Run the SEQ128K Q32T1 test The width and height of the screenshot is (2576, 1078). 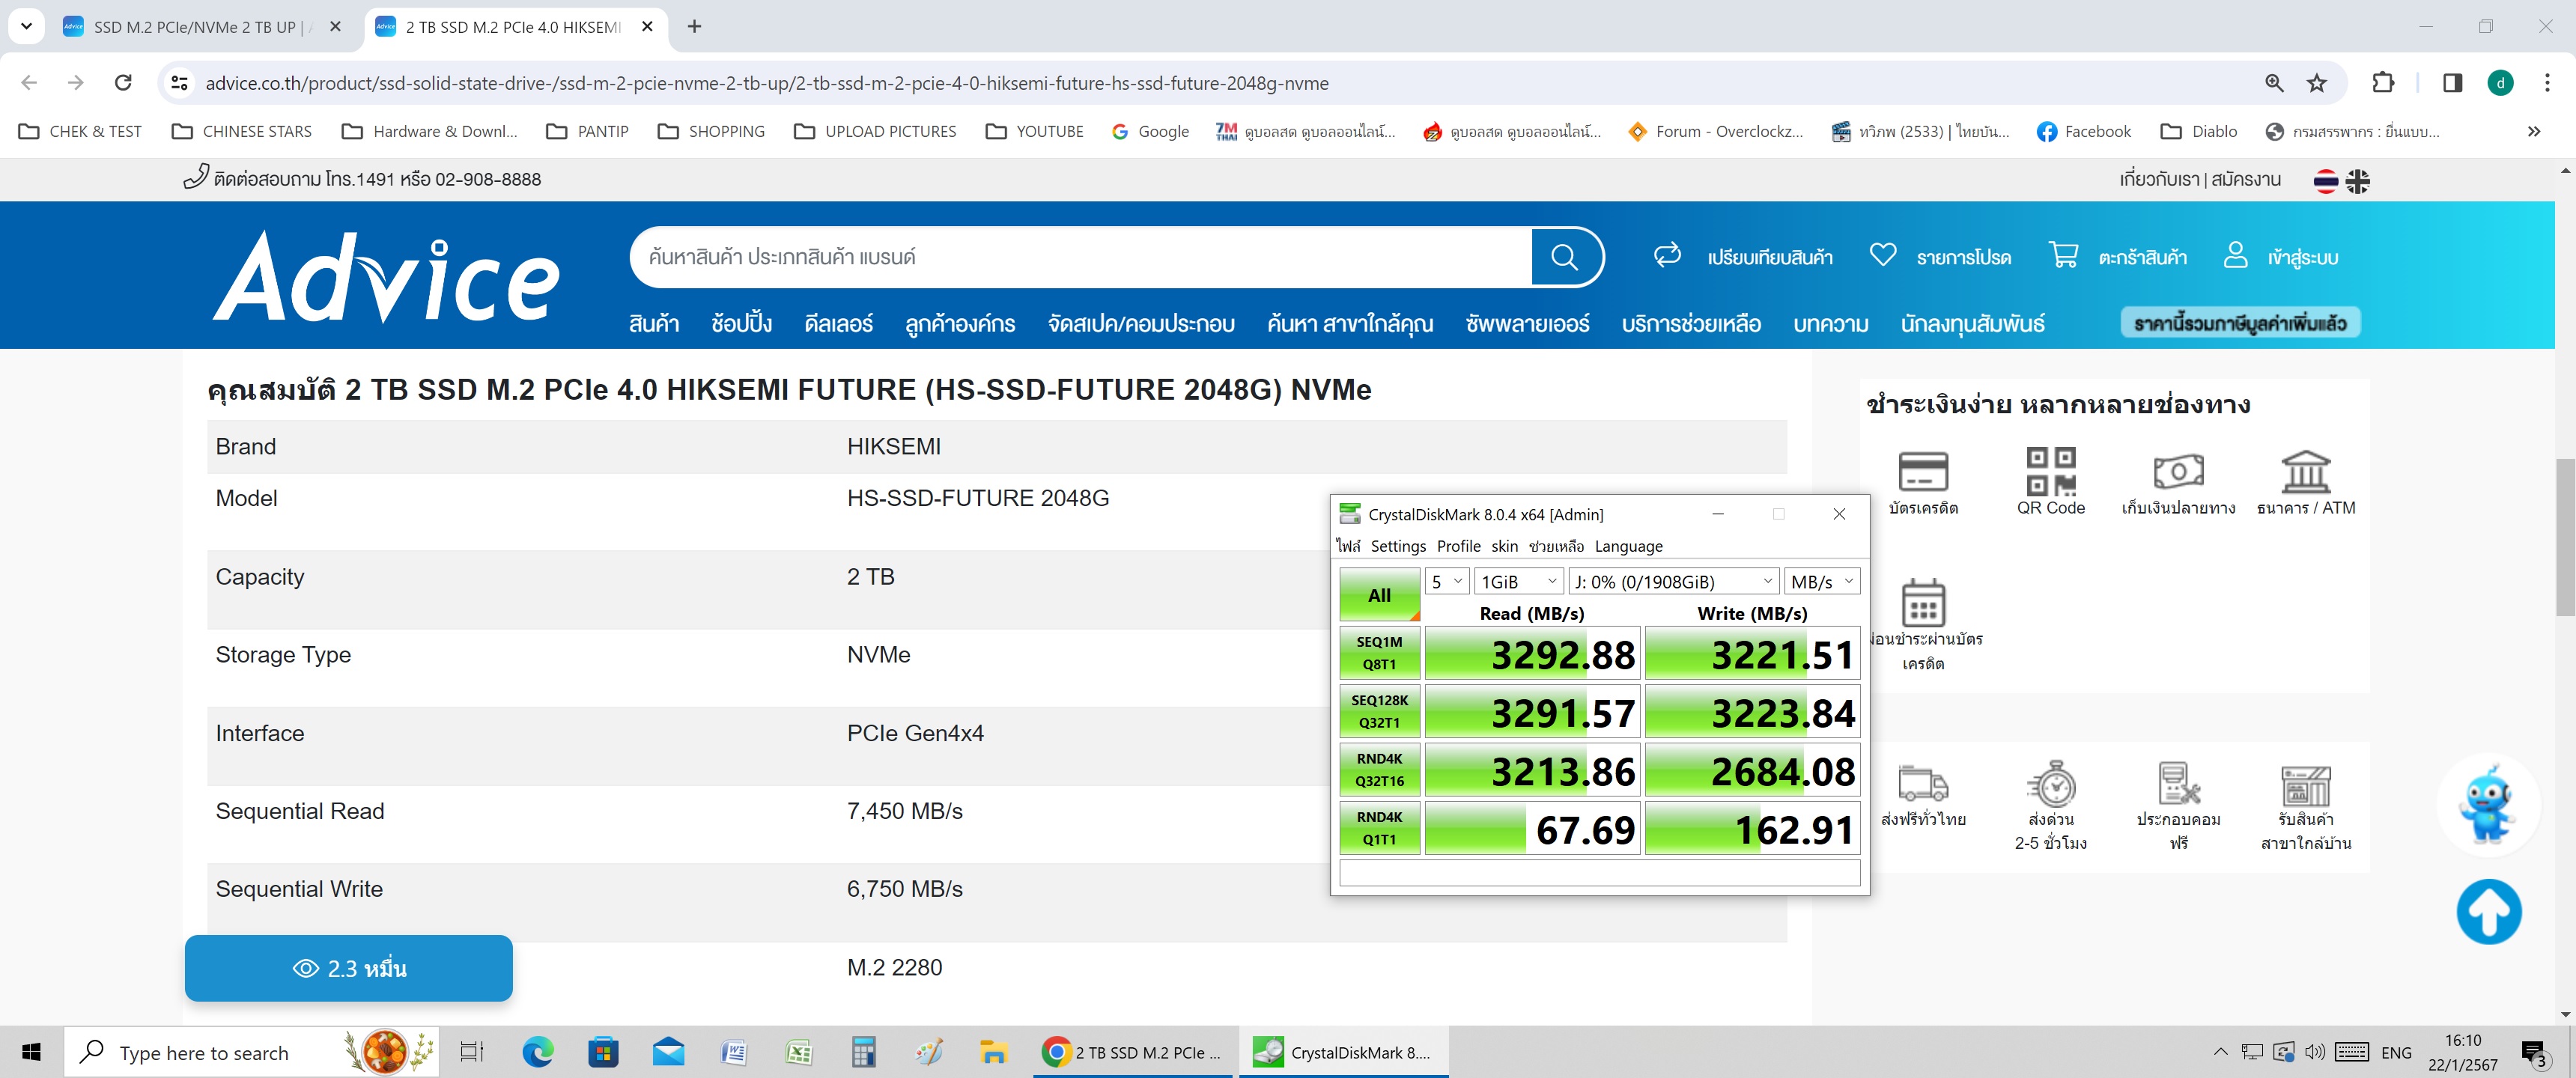tap(1379, 711)
